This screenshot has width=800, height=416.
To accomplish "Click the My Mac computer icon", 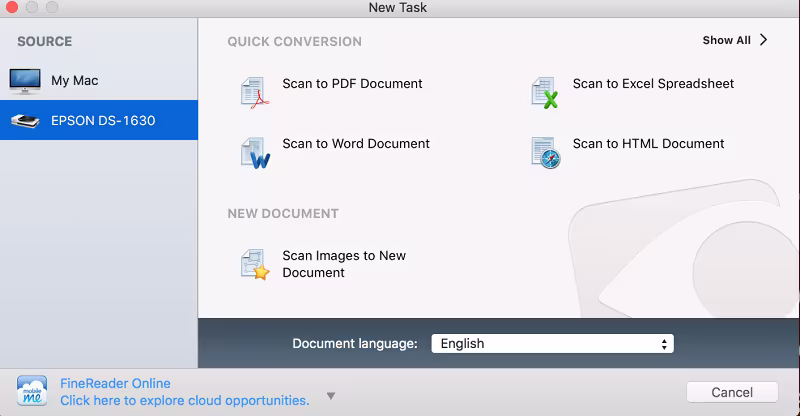I will click(x=24, y=81).
